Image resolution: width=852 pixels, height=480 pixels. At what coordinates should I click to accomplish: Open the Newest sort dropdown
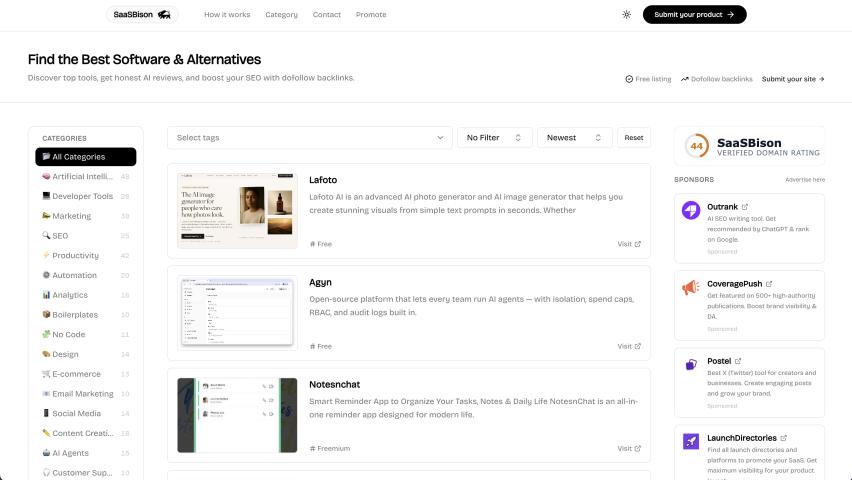pos(575,138)
